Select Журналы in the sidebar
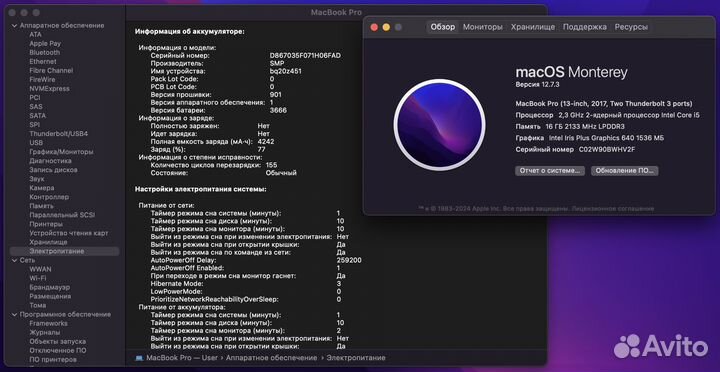This screenshot has height=372, width=720. pyautogui.click(x=45, y=333)
